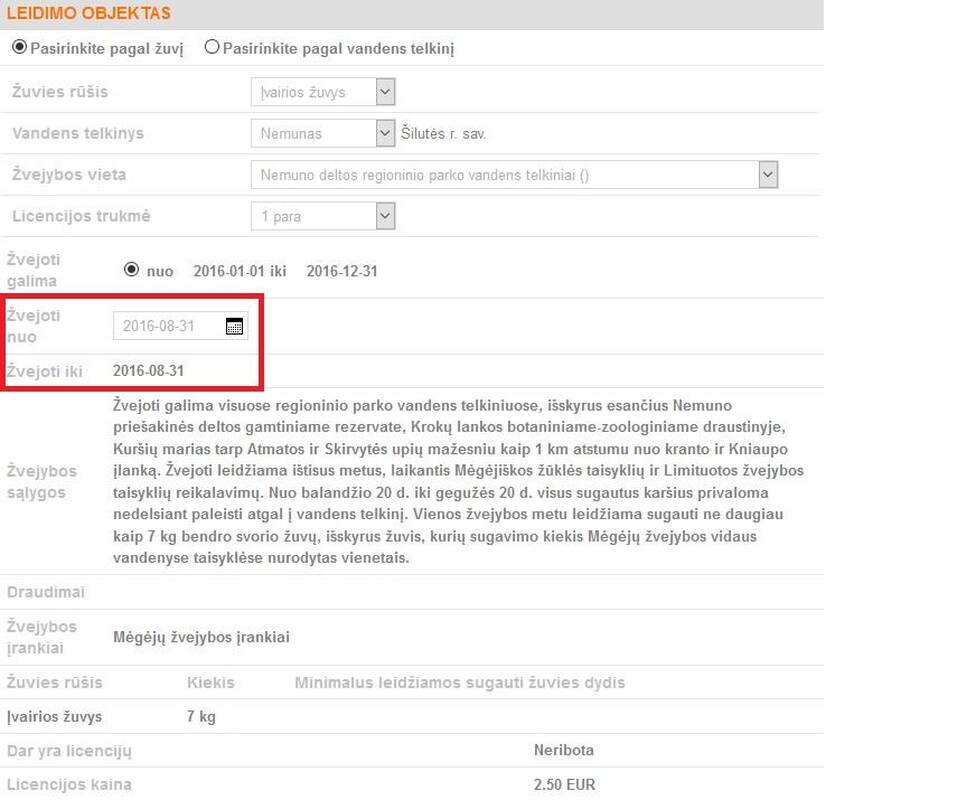The image size is (976, 800).
Task: Toggle the 'nuo' date range radio button
Action: click(131, 270)
